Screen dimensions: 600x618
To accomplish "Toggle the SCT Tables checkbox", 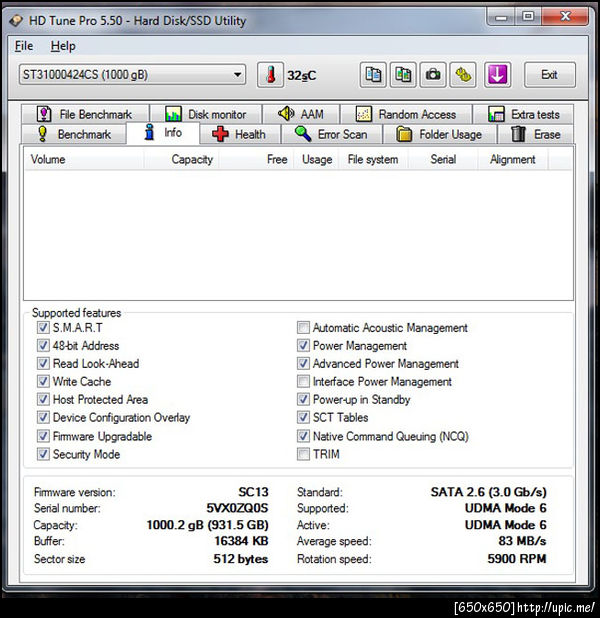I will tap(303, 417).
